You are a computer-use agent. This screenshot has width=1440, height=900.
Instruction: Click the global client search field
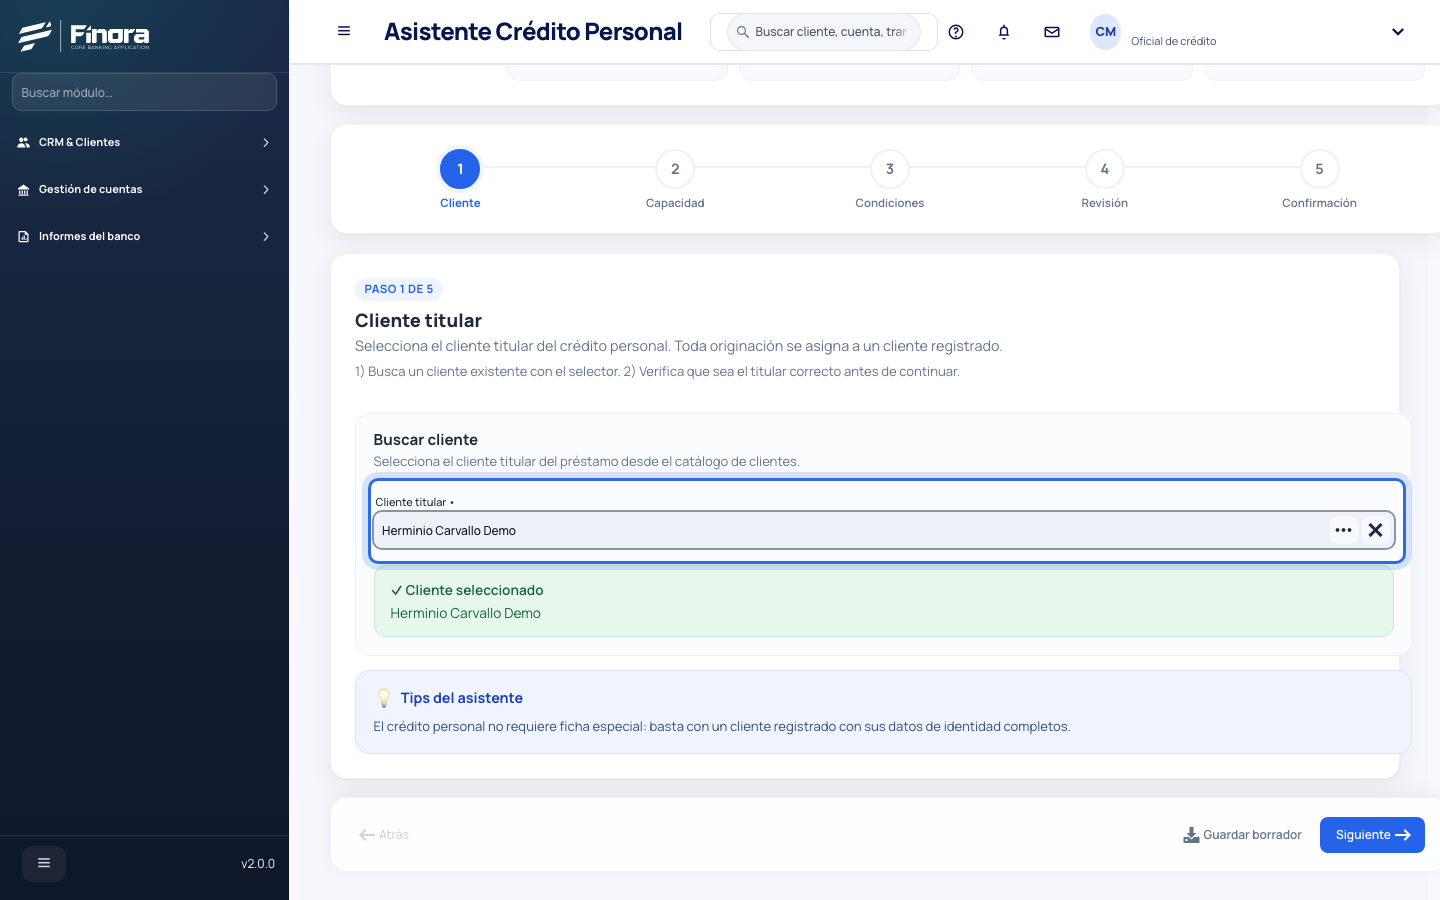pyautogui.click(x=824, y=32)
